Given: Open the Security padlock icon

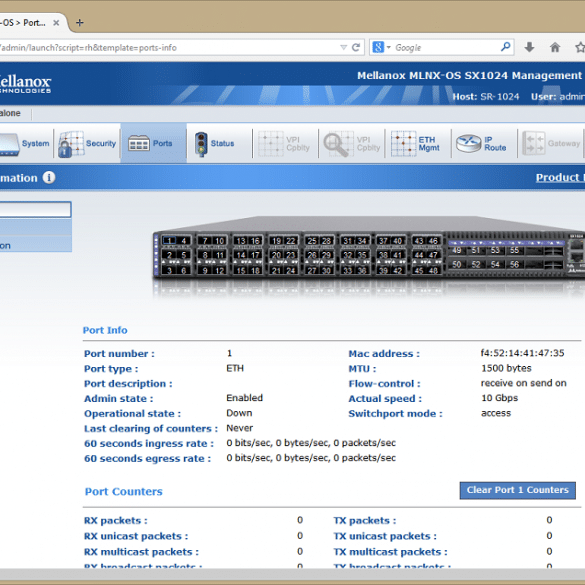Looking at the screenshot, I should click(x=70, y=144).
